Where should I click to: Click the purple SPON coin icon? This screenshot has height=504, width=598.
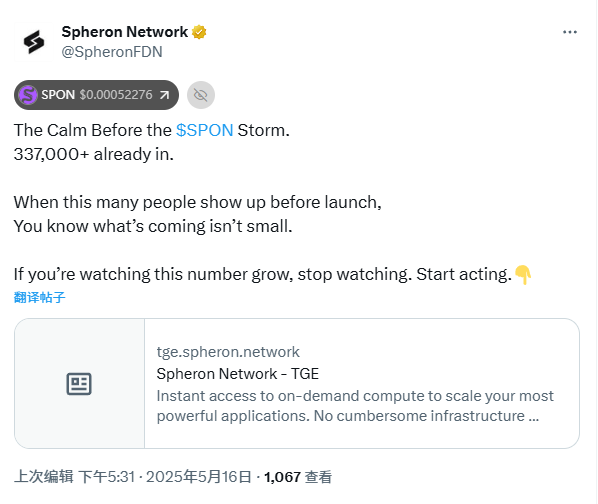(x=28, y=95)
